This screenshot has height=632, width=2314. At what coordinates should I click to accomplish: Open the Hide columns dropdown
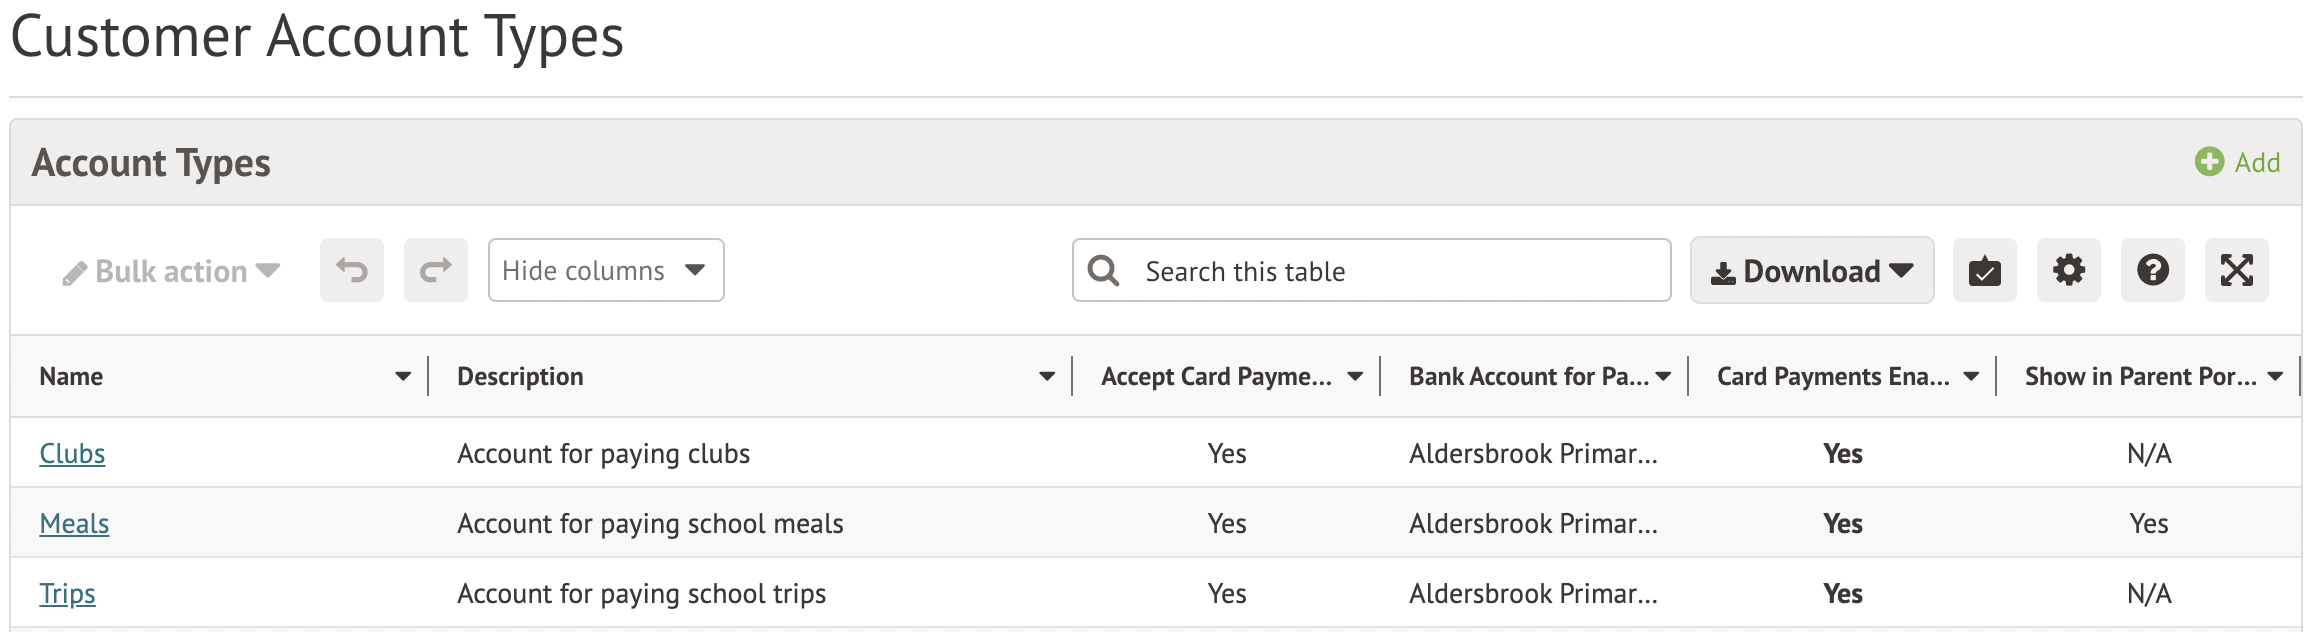click(605, 270)
